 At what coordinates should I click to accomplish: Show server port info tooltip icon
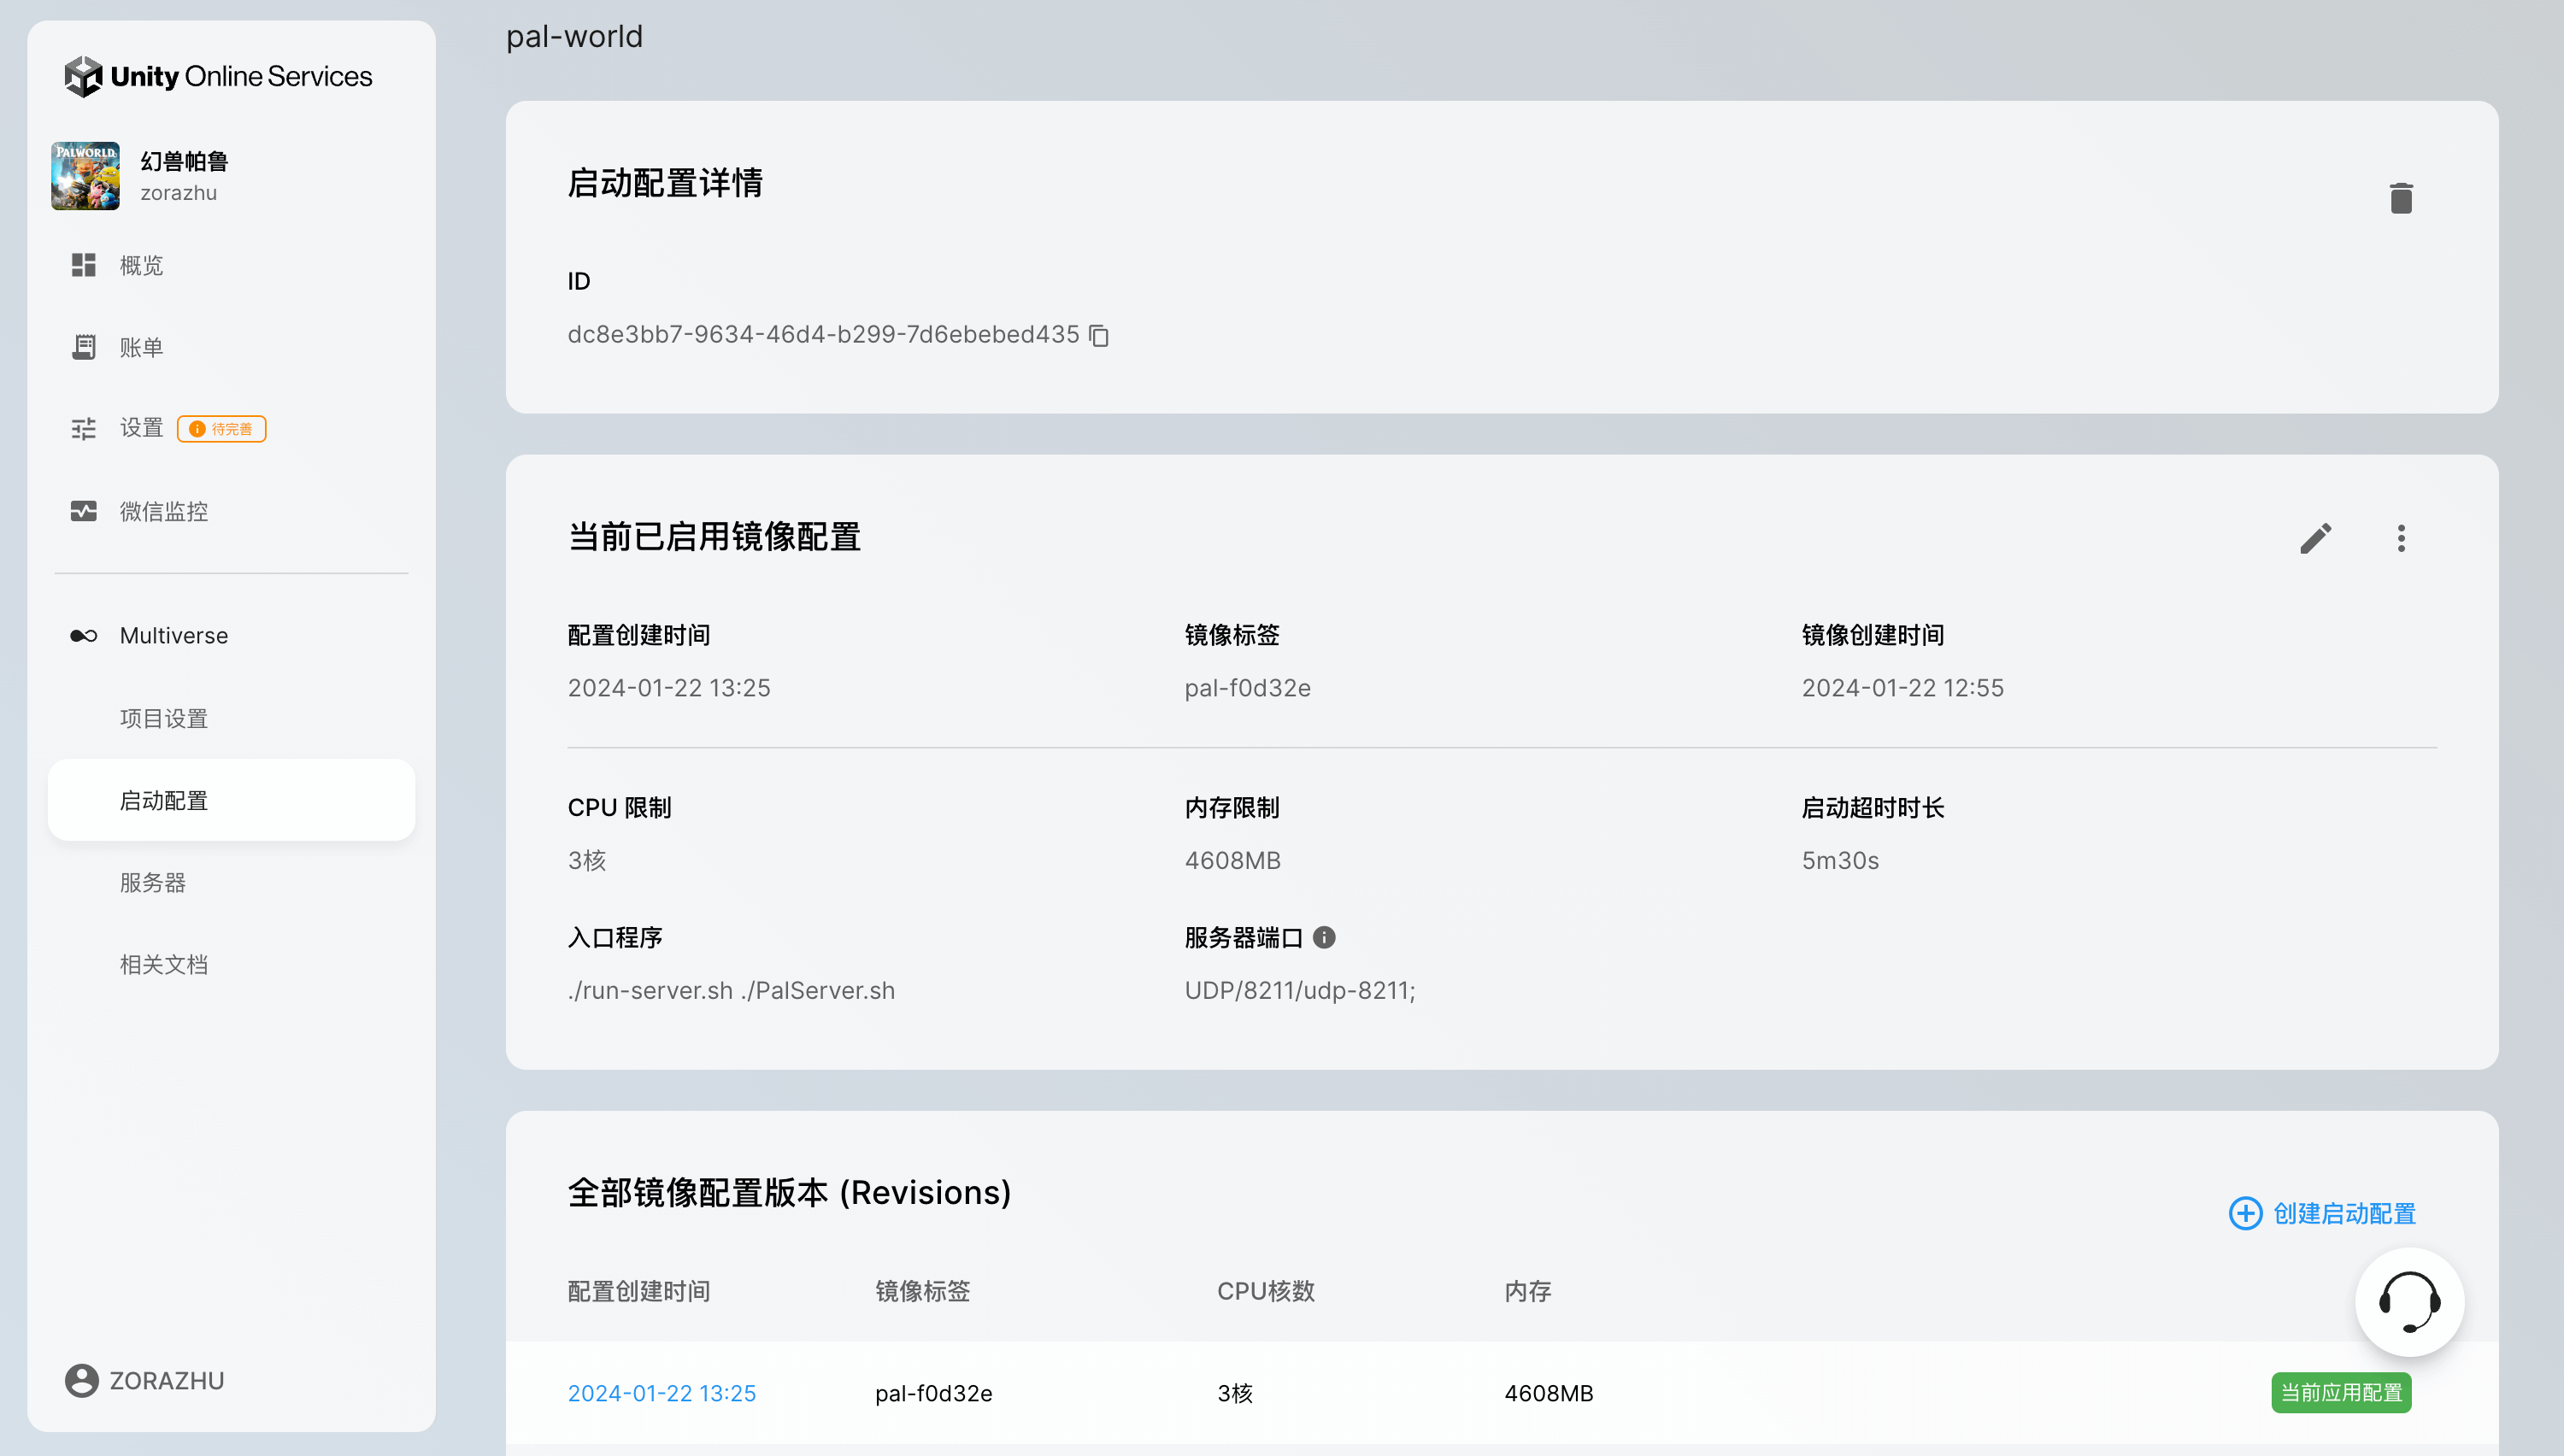pos(1324,938)
